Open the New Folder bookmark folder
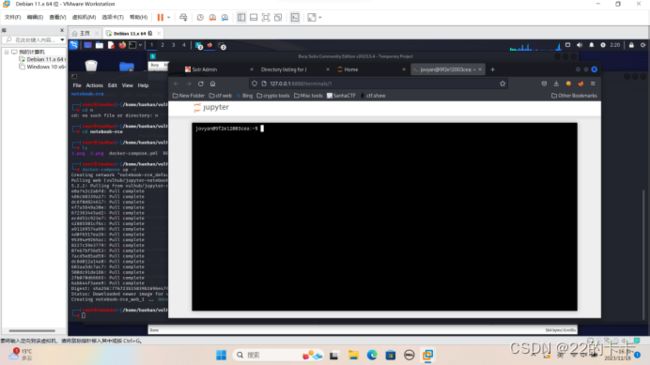This screenshot has height=365, width=650. pos(188,96)
